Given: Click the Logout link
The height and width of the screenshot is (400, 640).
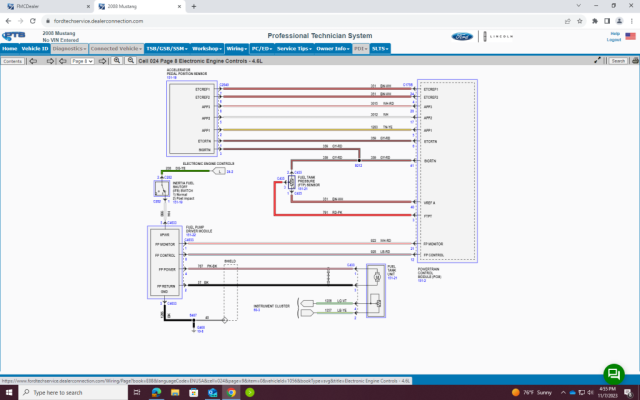Looking at the screenshot, I should 613,40.
